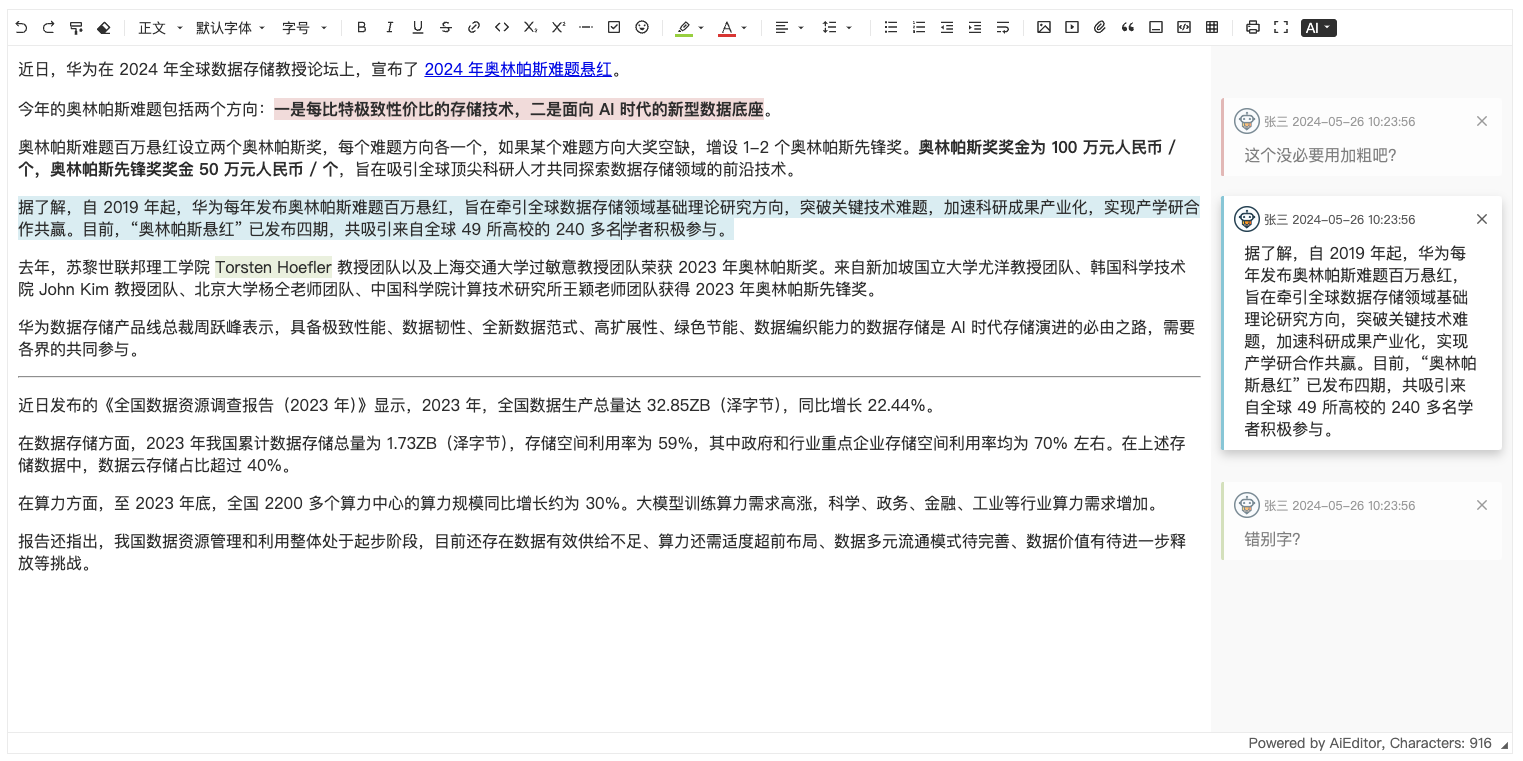Insert a task list checkbox
Viewport: 1523px width, 761px height.
click(614, 28)
